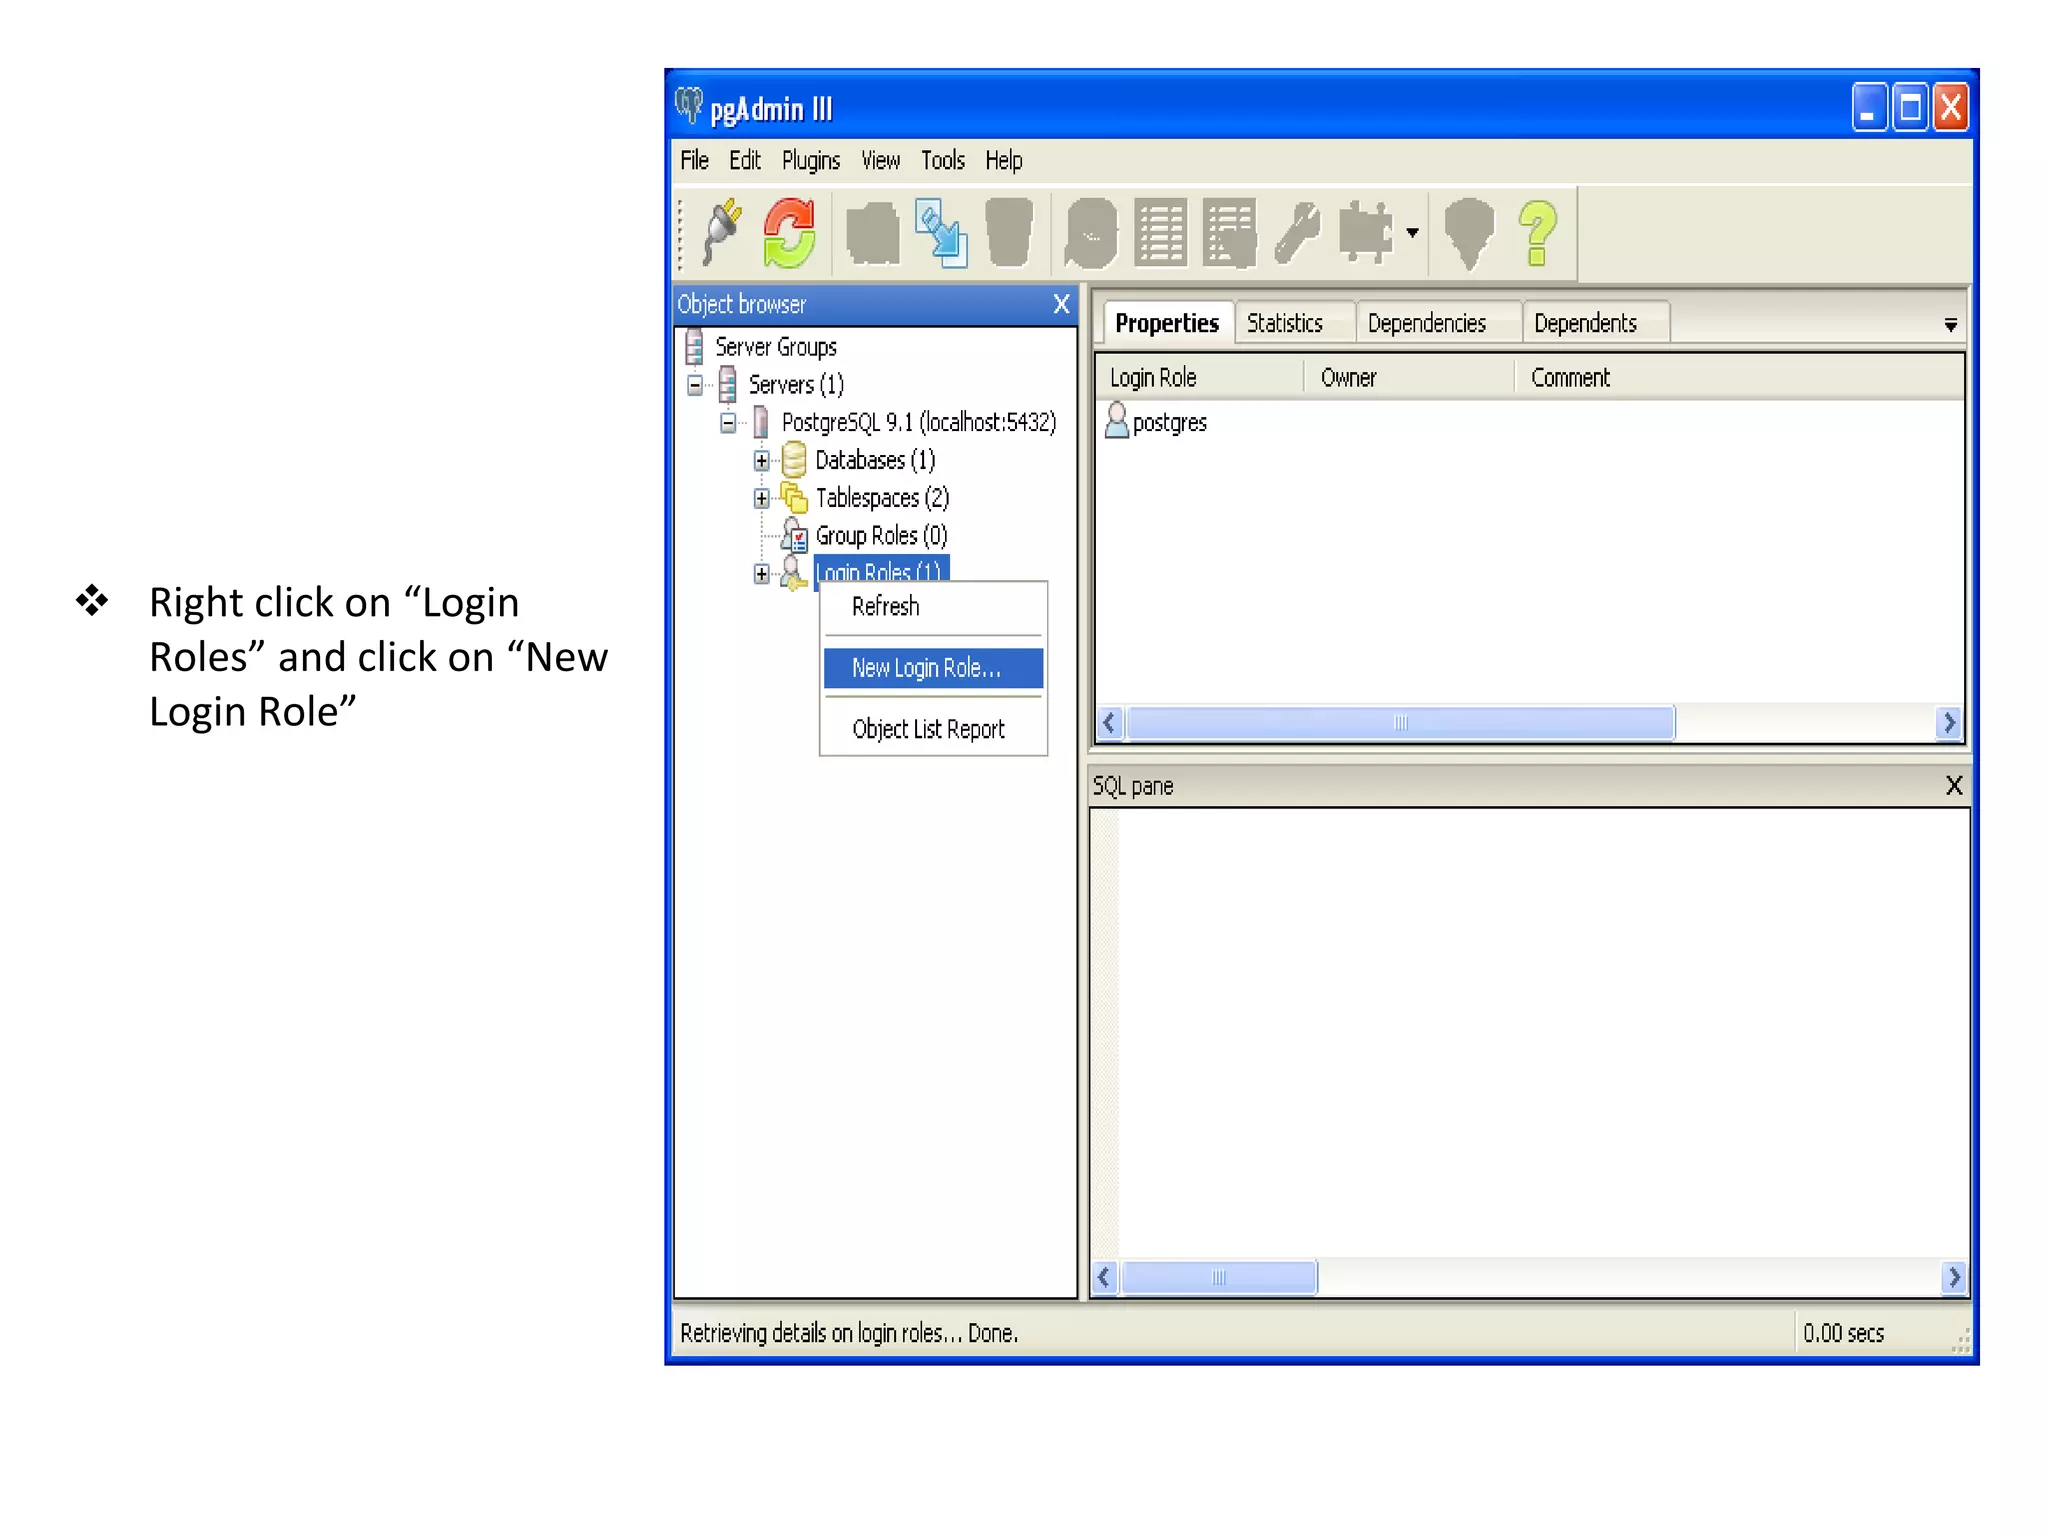Viewport: 2048px width, 1536px height.
Task: Click the Create new object toolbar icon
Action: pos(941,233)
